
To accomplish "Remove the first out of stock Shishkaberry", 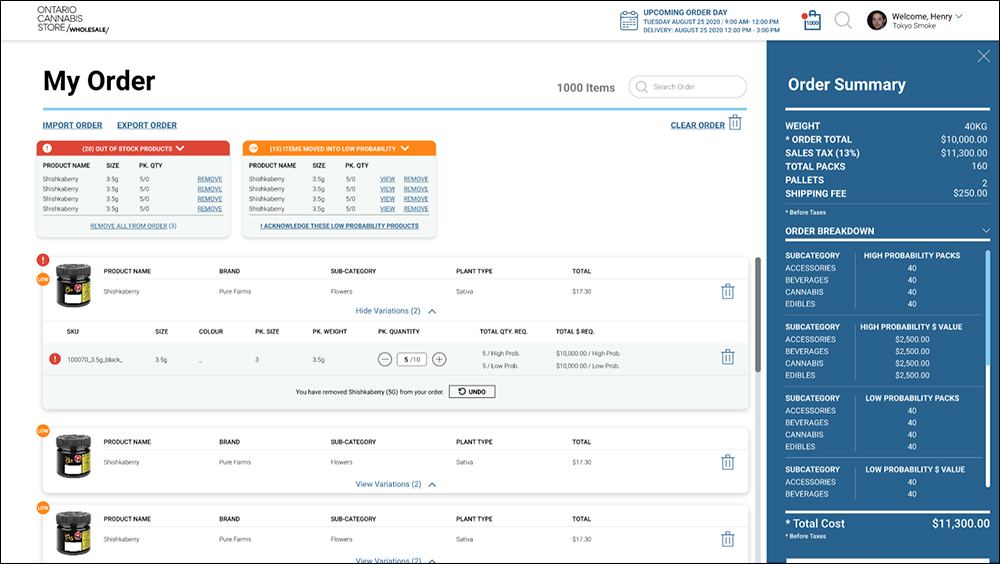I will pos(210,179).
